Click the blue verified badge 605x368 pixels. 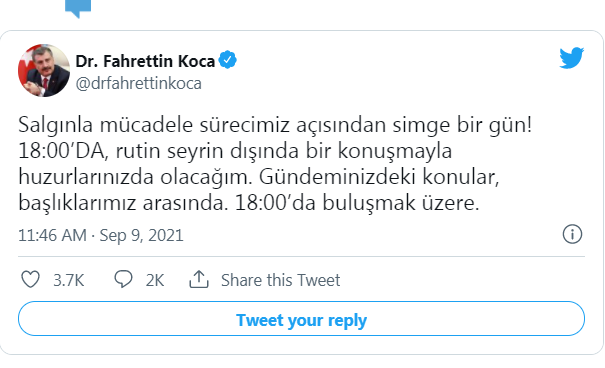tap(228, 60)
